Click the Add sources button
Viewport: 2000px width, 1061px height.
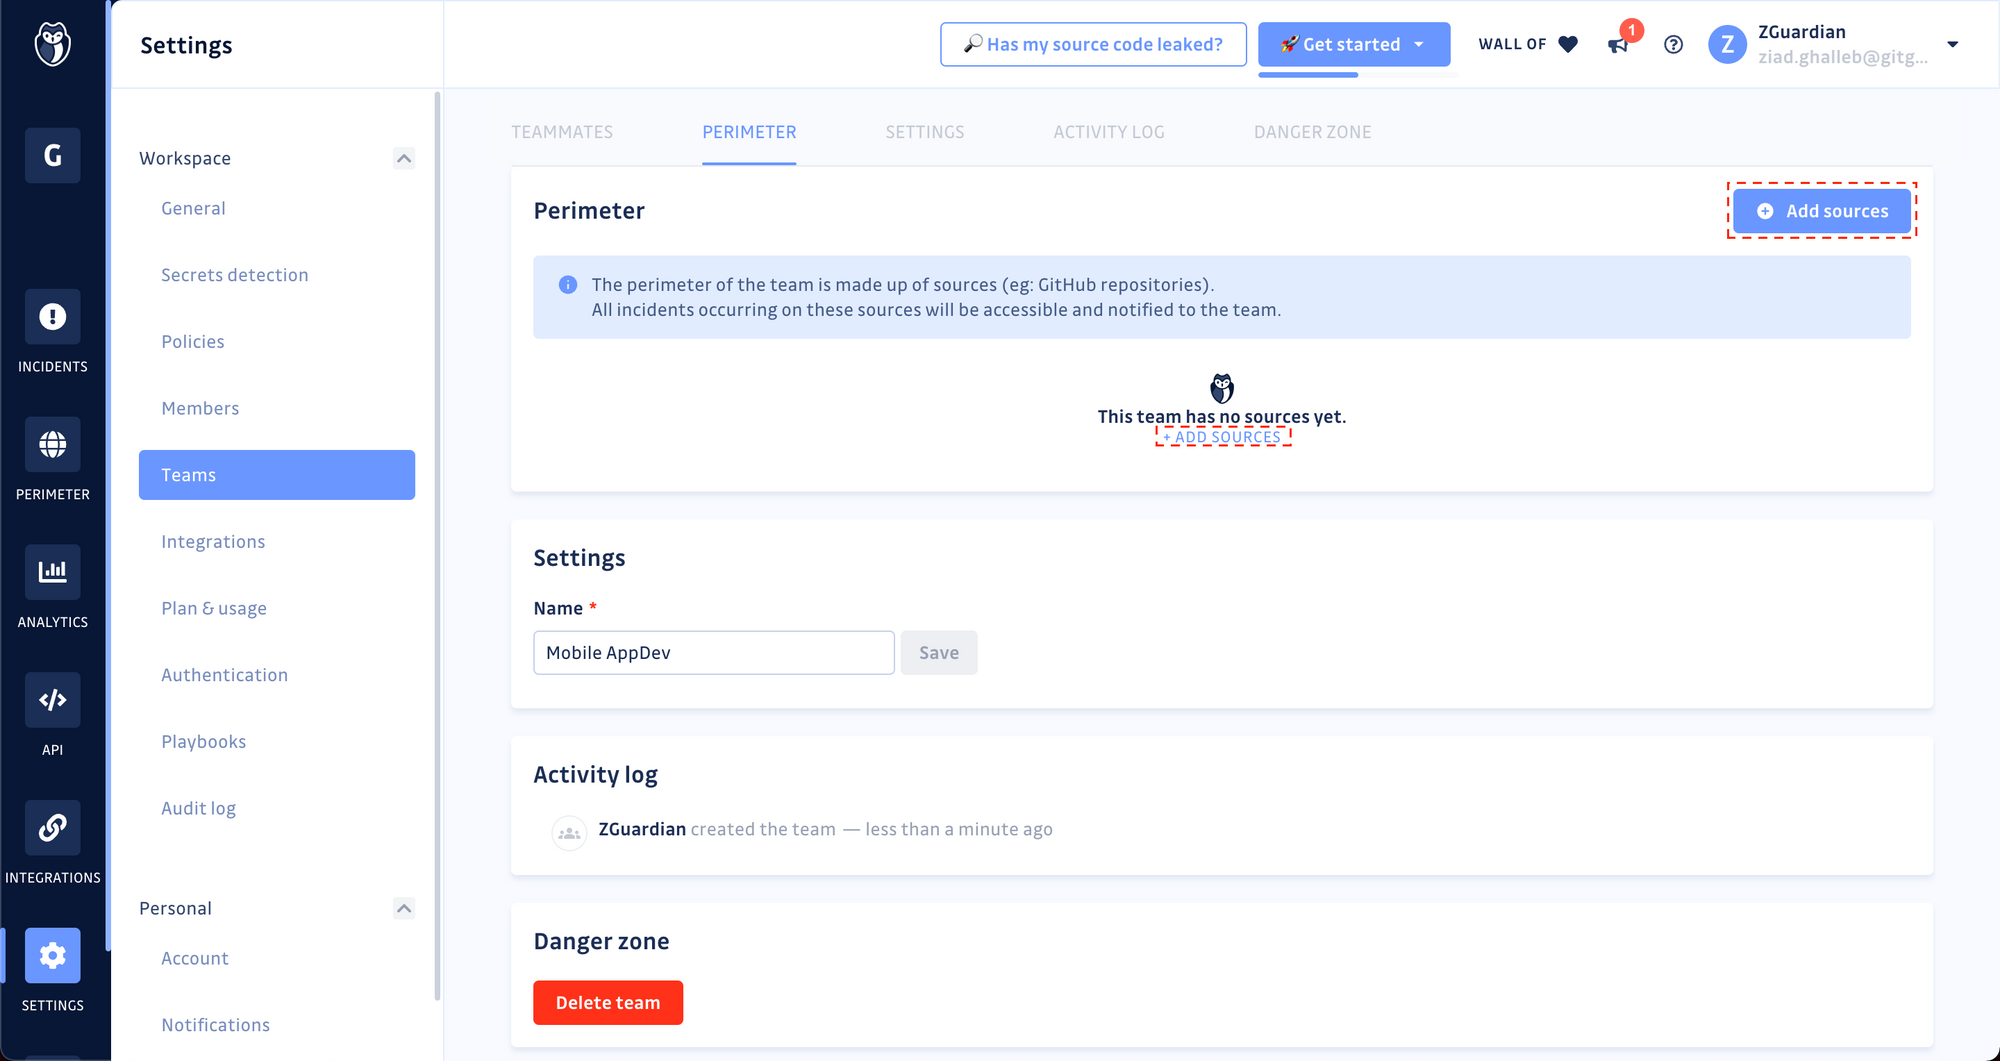point(1822,211)
